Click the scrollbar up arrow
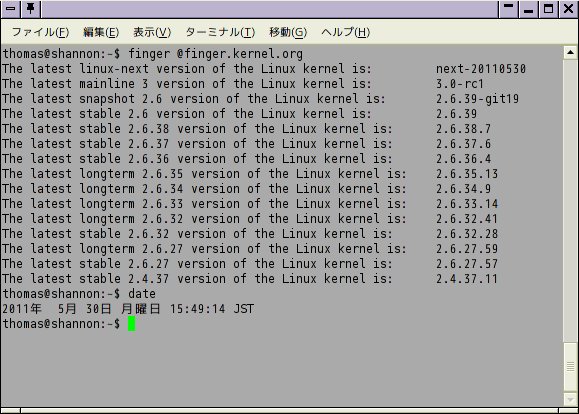The height and width of the screenshot is (414, 579). (x=570, y=53)
